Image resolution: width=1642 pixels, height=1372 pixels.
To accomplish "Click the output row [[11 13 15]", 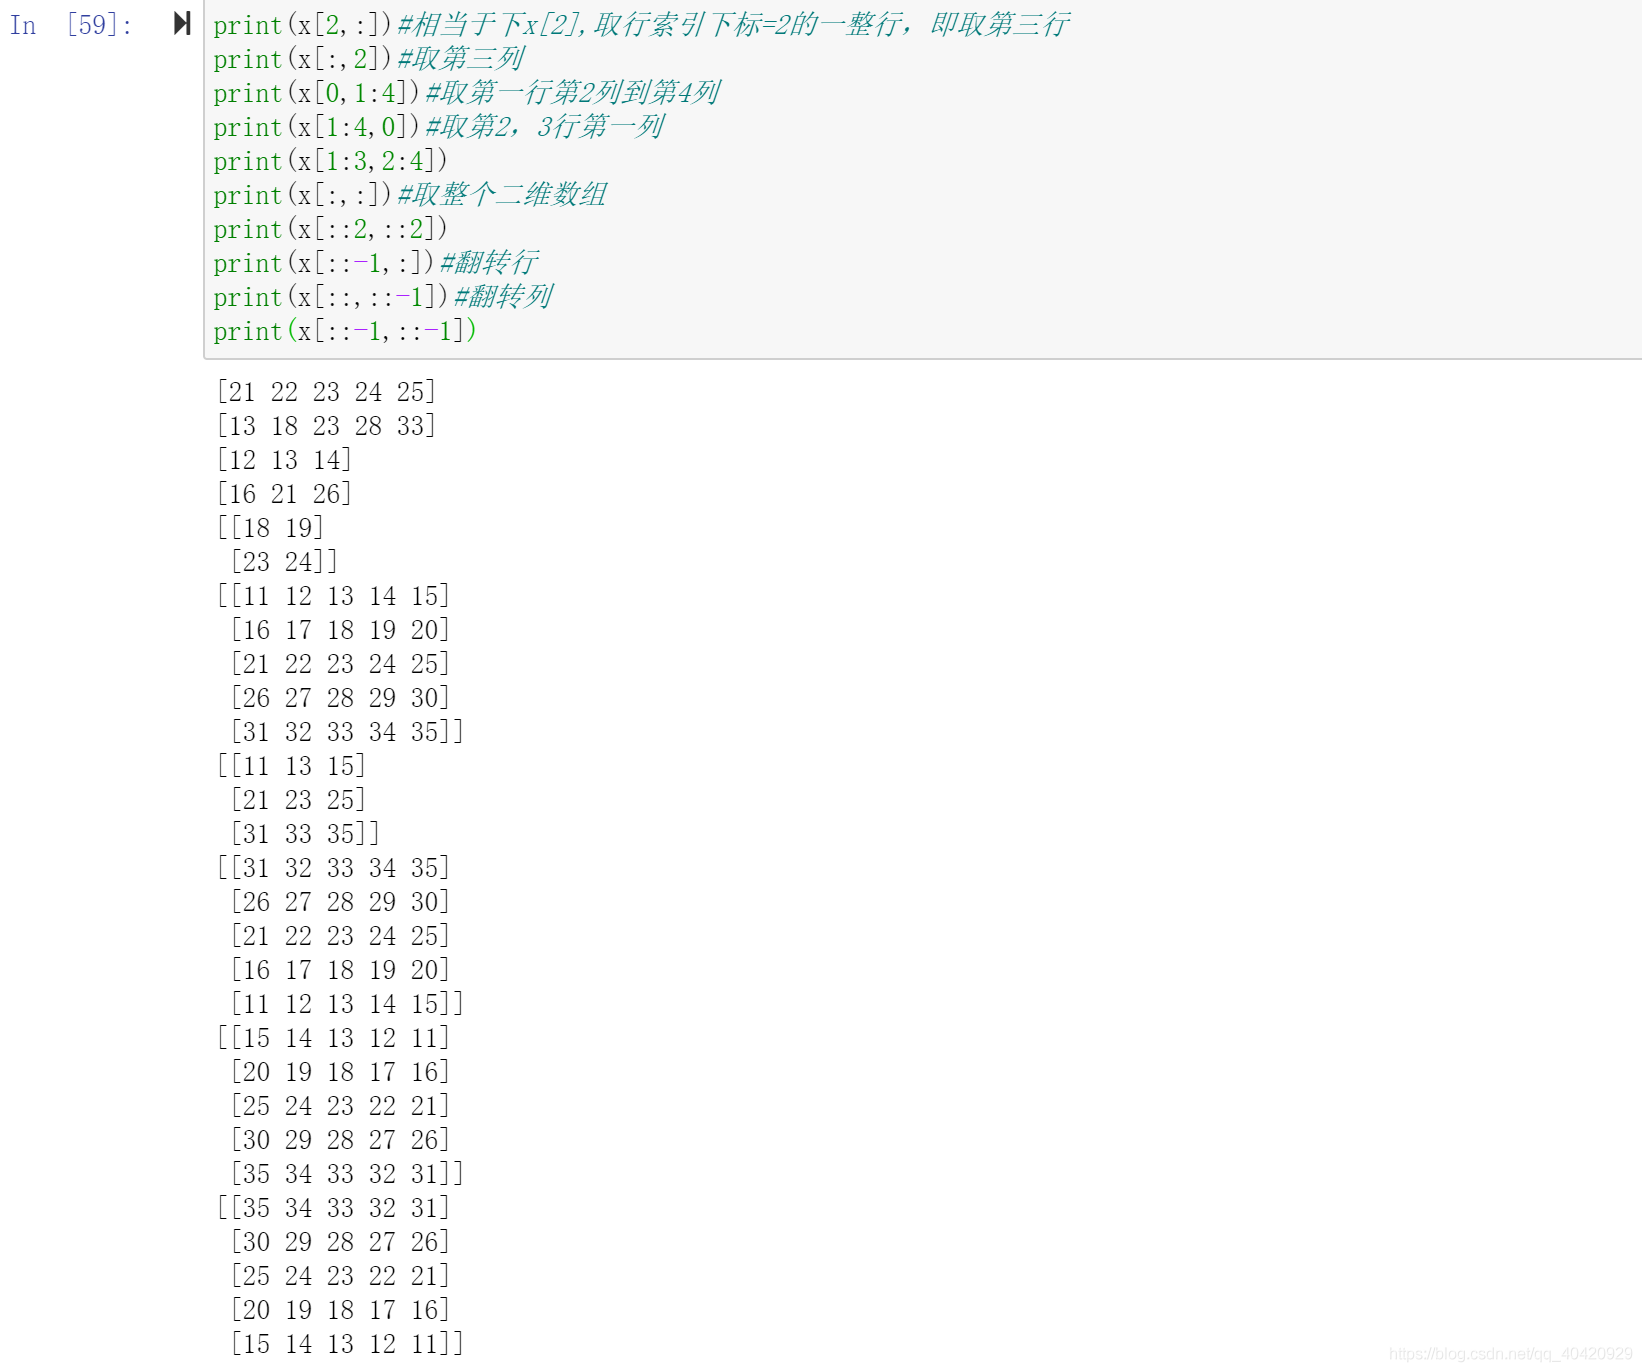I will click(291, 766).
